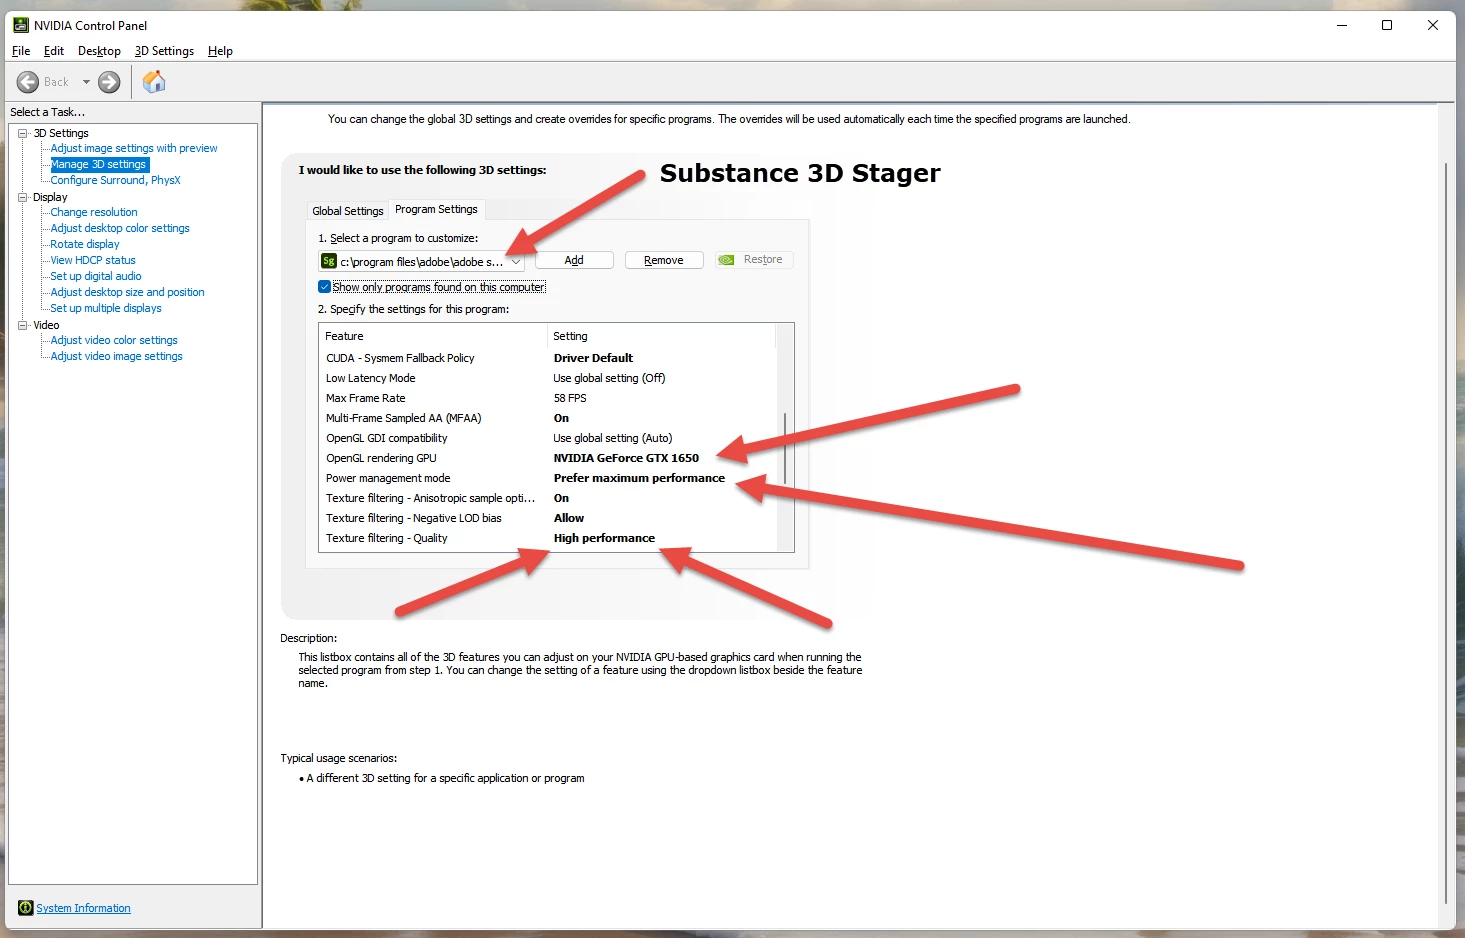Click the settings list scrollbar thumb
The width and height of the screenshot is (1465, 938).
point(785,448)
